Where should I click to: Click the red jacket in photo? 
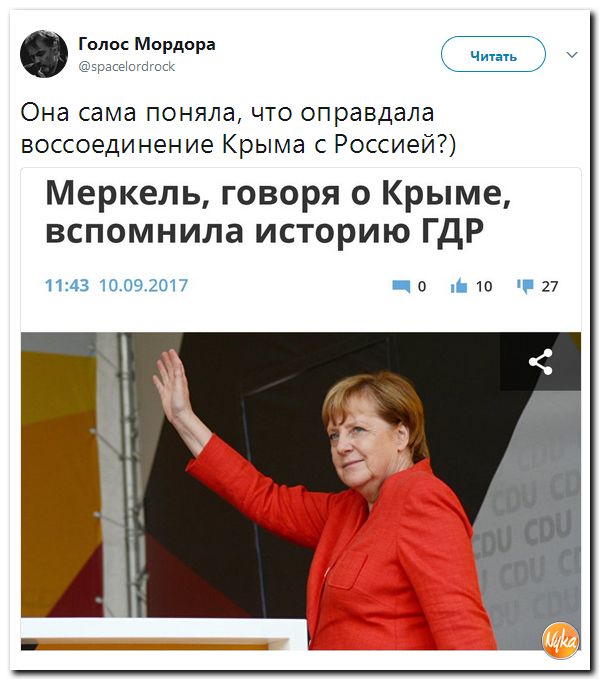pos(369,552)
